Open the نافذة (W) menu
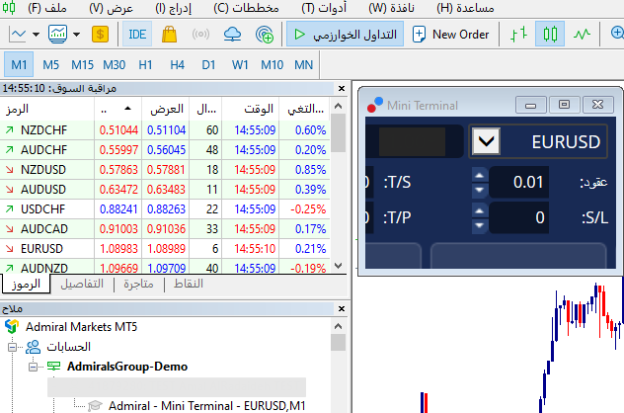 coord(391,8)
